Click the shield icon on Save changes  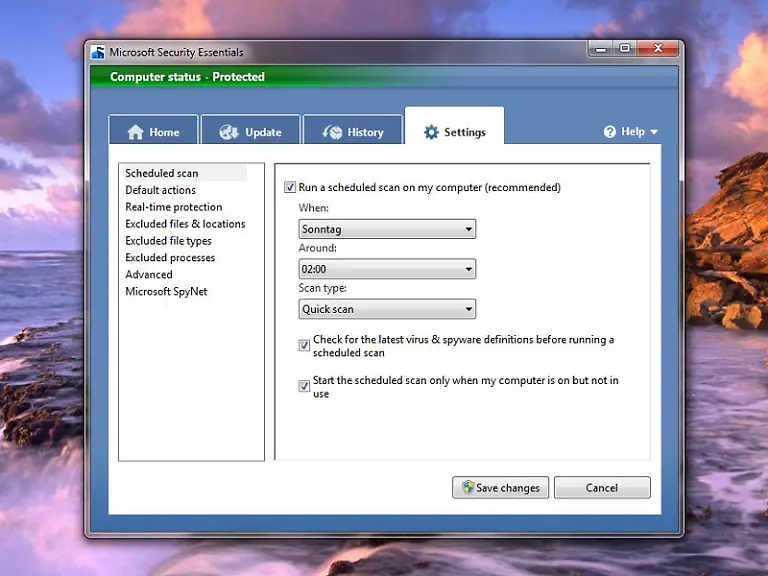[466, 488]
